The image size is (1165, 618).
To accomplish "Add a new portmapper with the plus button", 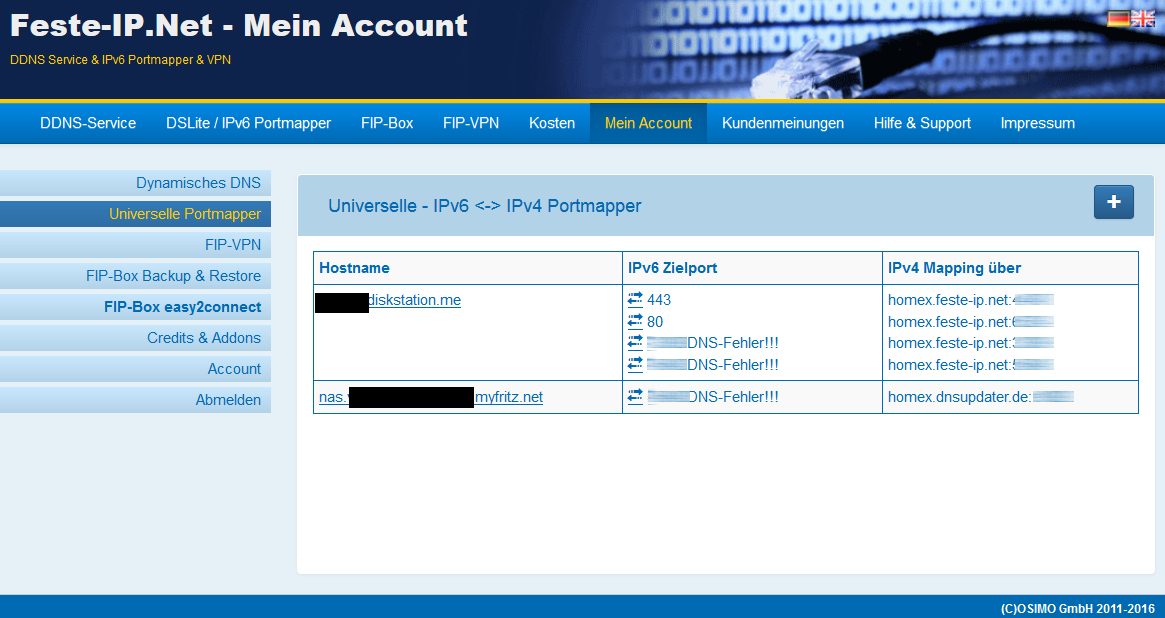I will pos(1114,202).
